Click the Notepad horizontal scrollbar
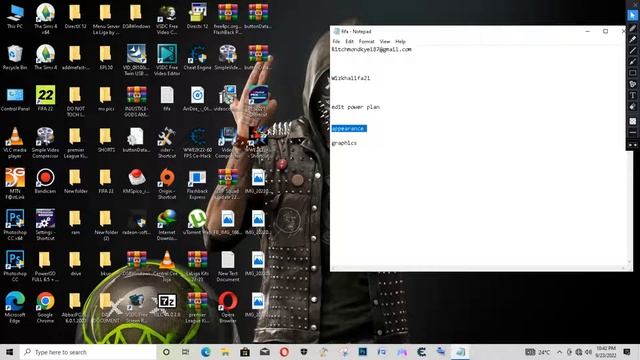This screenshot has height=360, width=640. pyautogui.click(x=478, y=268)
